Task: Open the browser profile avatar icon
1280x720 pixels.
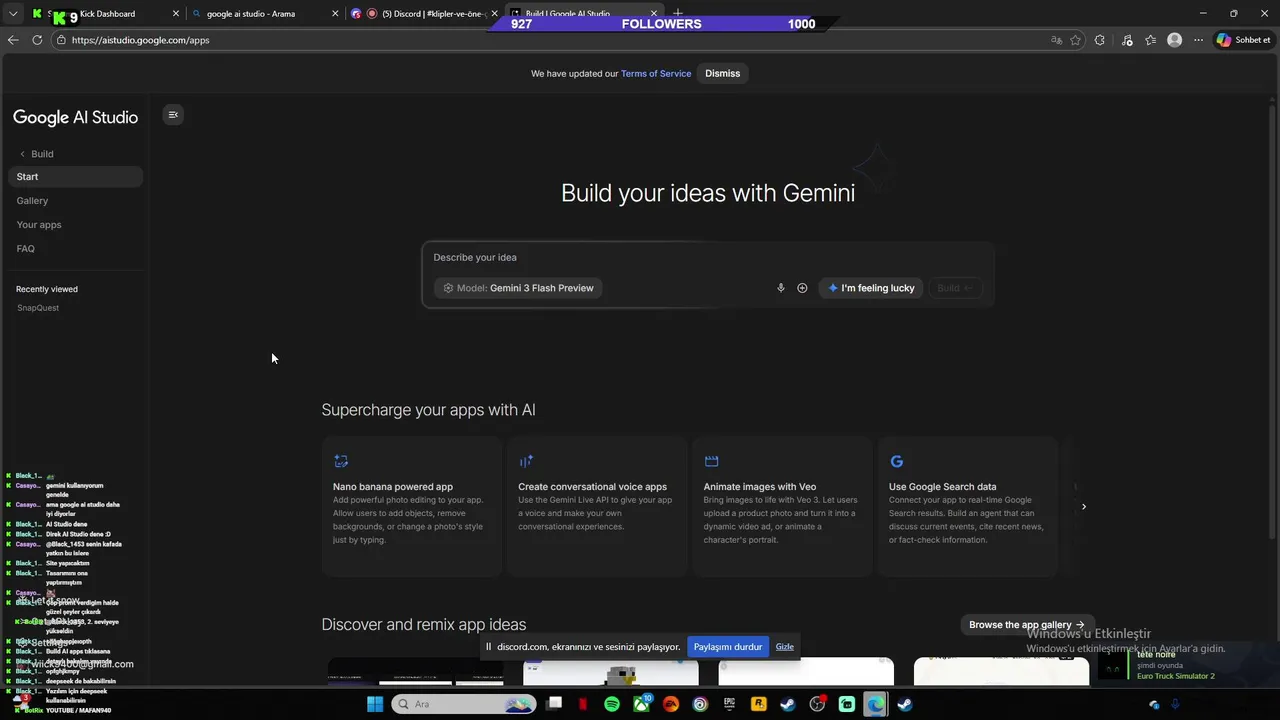Action: click(x=1175, y=40)
